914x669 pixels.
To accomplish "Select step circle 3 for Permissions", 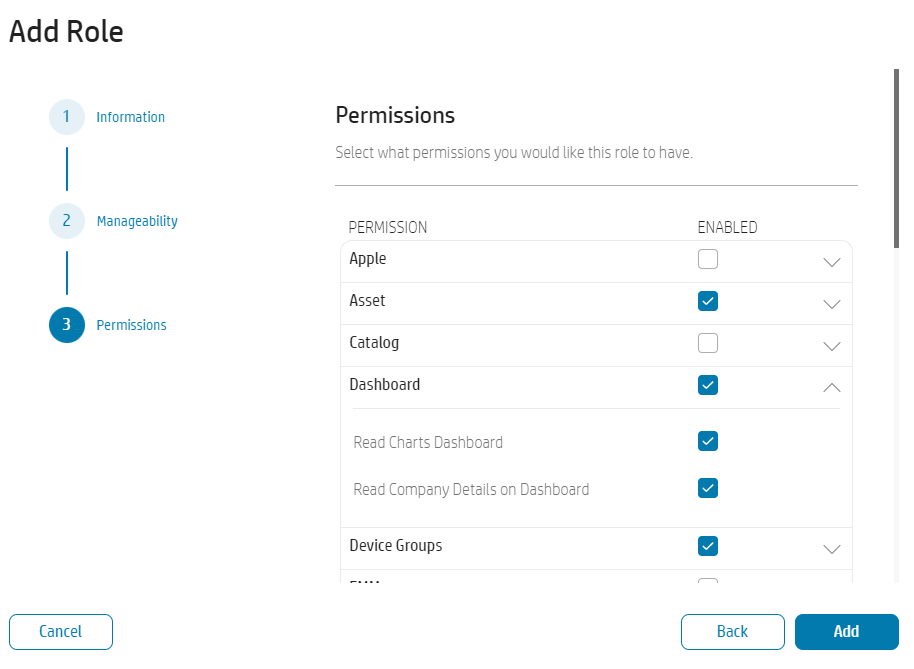I will (66, 325).
